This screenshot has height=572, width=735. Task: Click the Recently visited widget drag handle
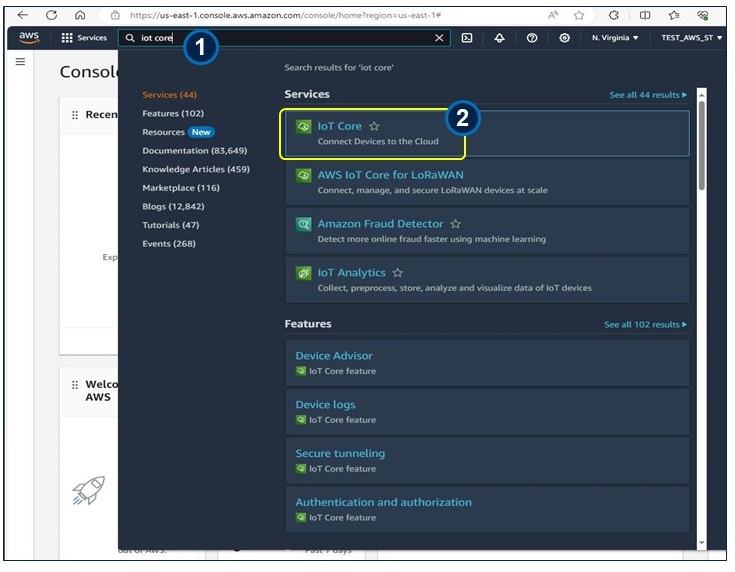coord(75,115)
